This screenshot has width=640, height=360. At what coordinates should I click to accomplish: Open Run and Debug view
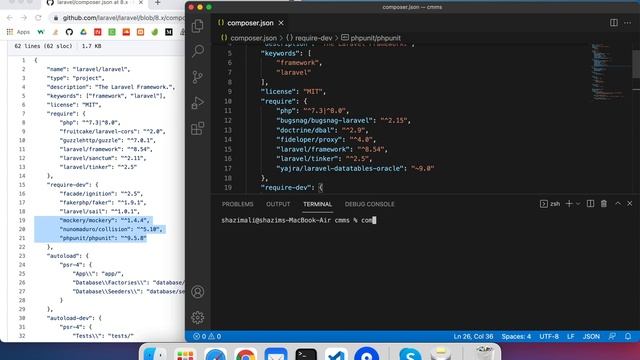pos(198,102)
